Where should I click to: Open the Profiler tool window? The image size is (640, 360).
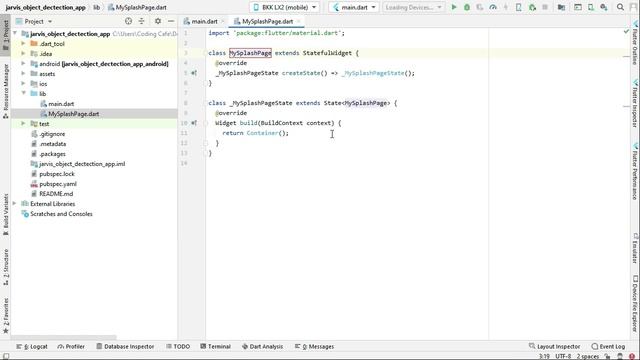pos(71,347)
